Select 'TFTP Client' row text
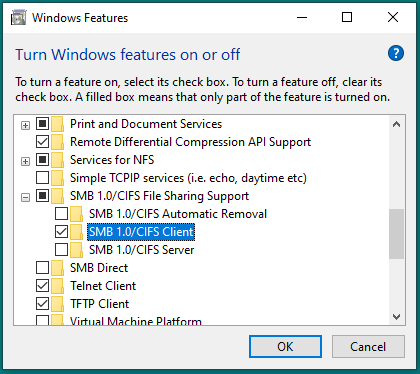The width and height of the screenshot is (420, 374). [99, 304]
